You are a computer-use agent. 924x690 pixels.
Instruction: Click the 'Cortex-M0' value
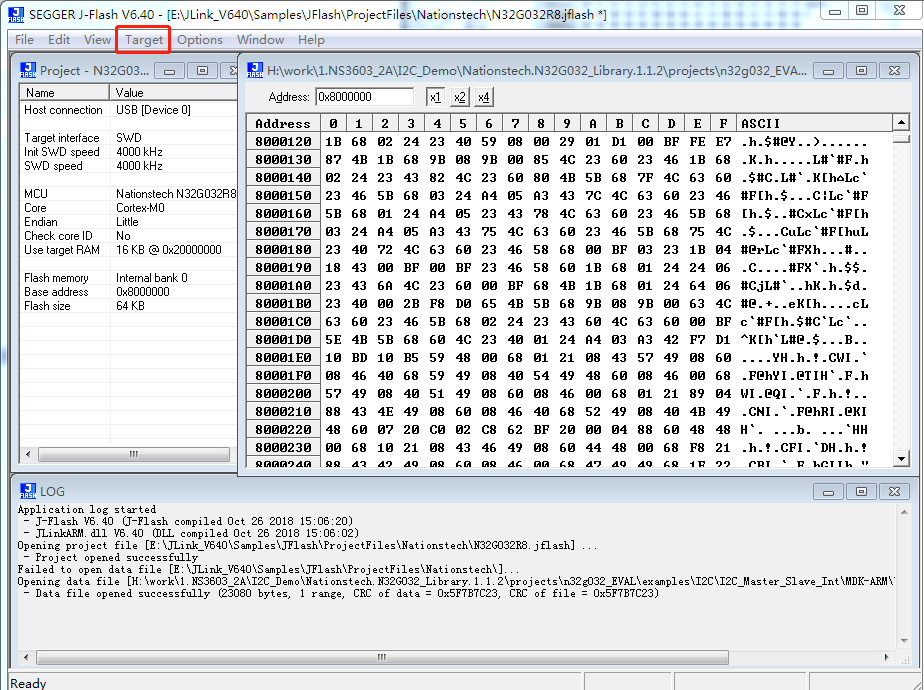click(140, 208)
